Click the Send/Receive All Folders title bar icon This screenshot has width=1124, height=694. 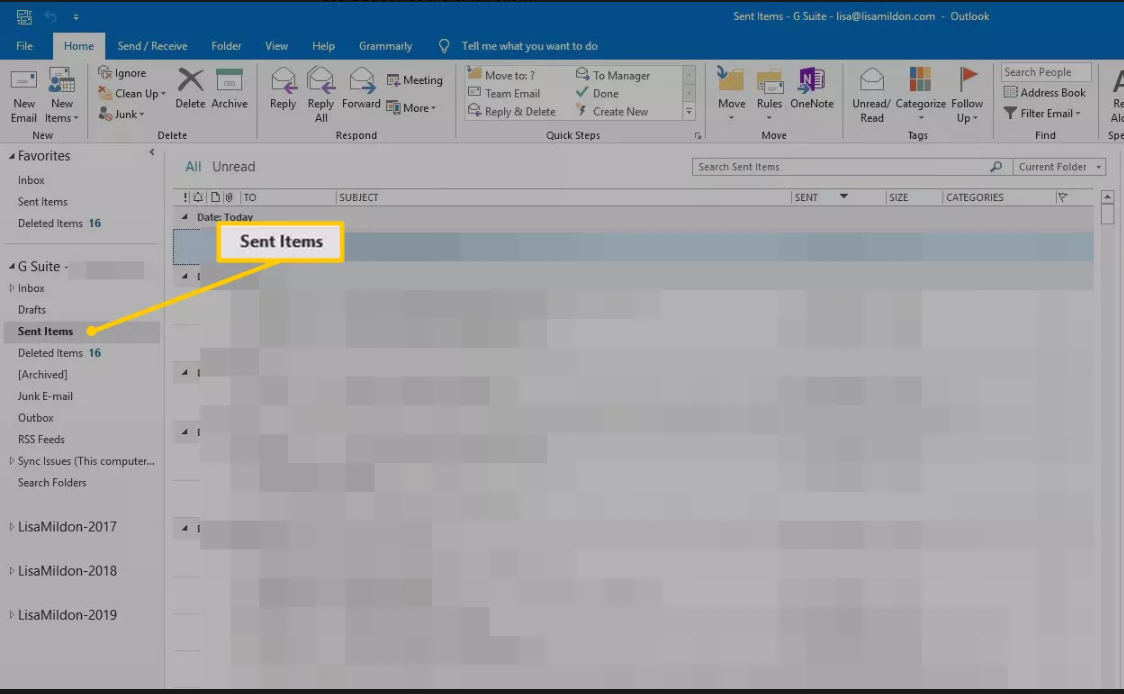coord(24,16)
